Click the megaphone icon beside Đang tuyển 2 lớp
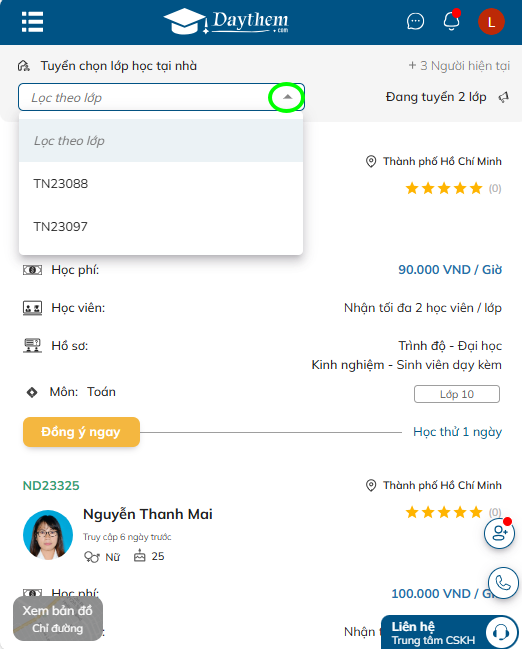The height and width of the screenshot is (649, 522). (503, 97)
